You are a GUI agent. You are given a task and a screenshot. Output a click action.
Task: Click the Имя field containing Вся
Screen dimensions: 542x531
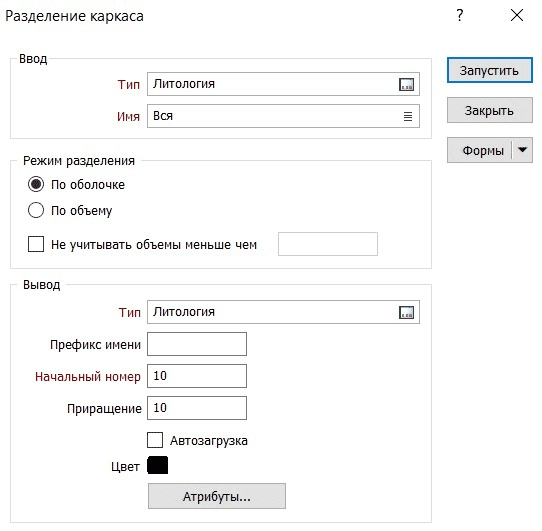tap(283, 116)
